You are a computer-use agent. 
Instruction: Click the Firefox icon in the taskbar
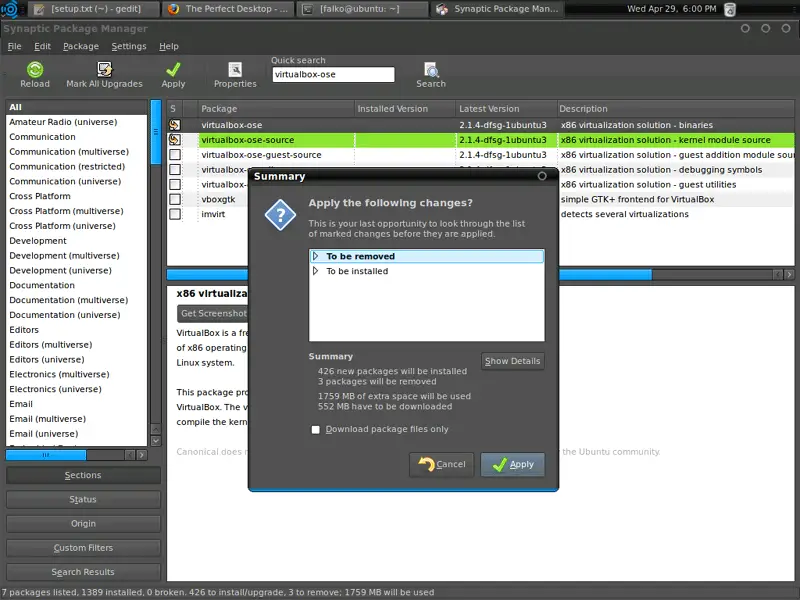coord(174,9)
